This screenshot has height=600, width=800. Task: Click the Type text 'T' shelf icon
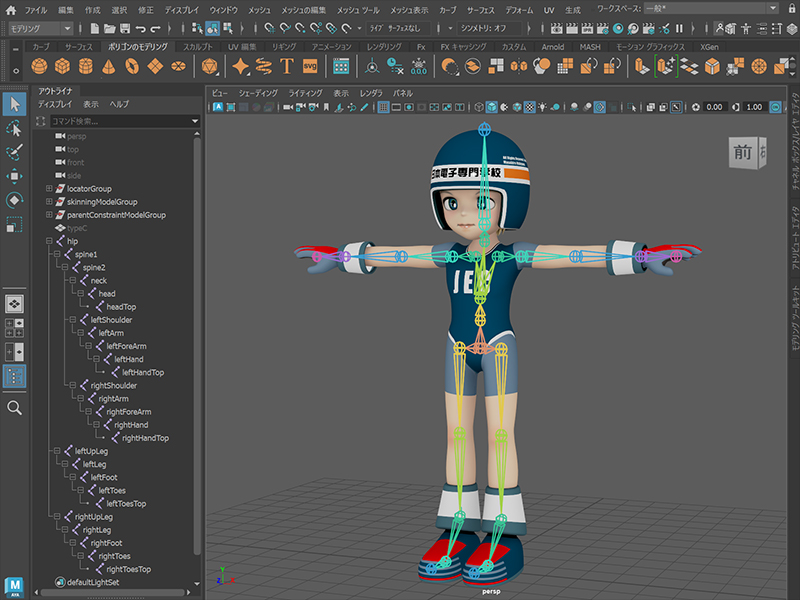pyautogui.click(x=287, y=66)
